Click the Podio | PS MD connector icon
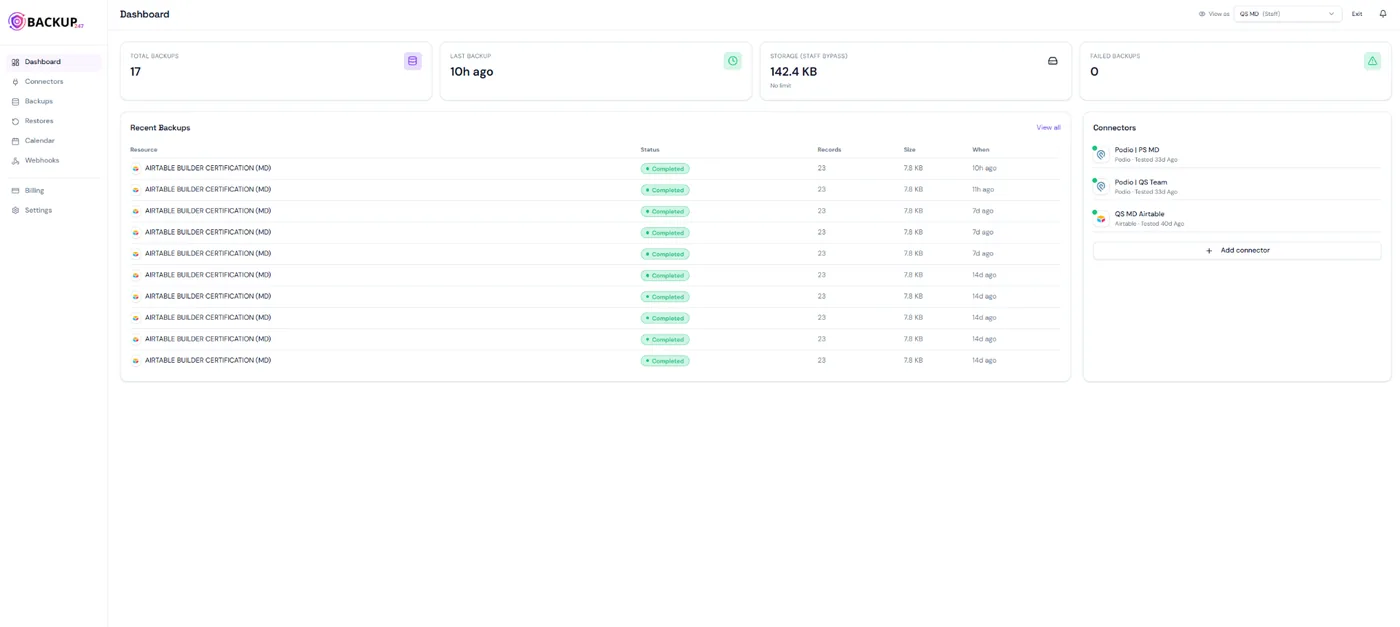1400x627 pixels. 1101,155
